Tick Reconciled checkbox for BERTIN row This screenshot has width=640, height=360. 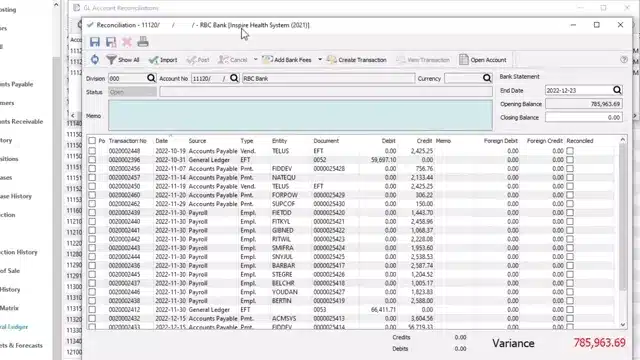570,301
